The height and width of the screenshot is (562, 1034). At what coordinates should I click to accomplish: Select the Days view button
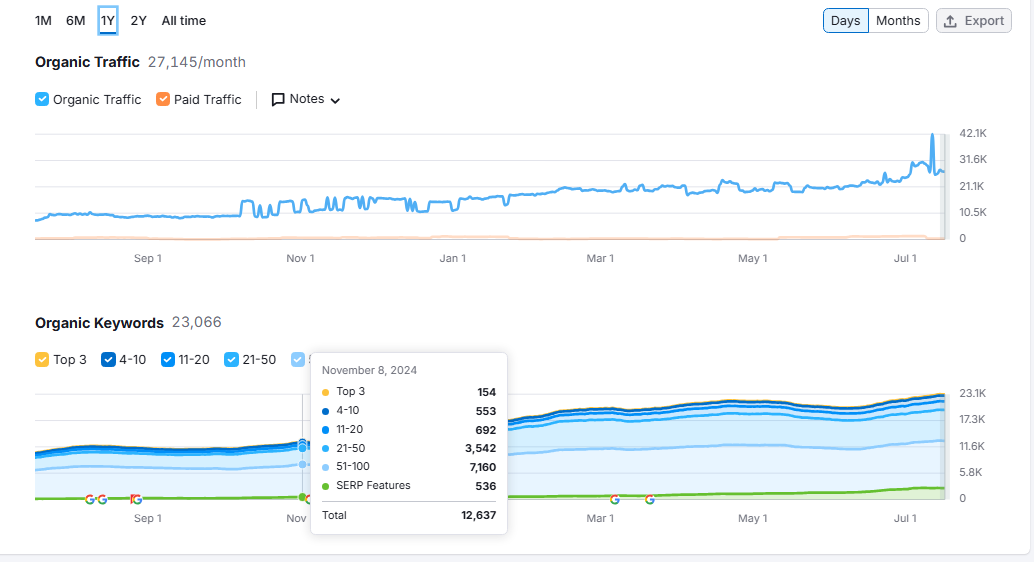(845, 20)
